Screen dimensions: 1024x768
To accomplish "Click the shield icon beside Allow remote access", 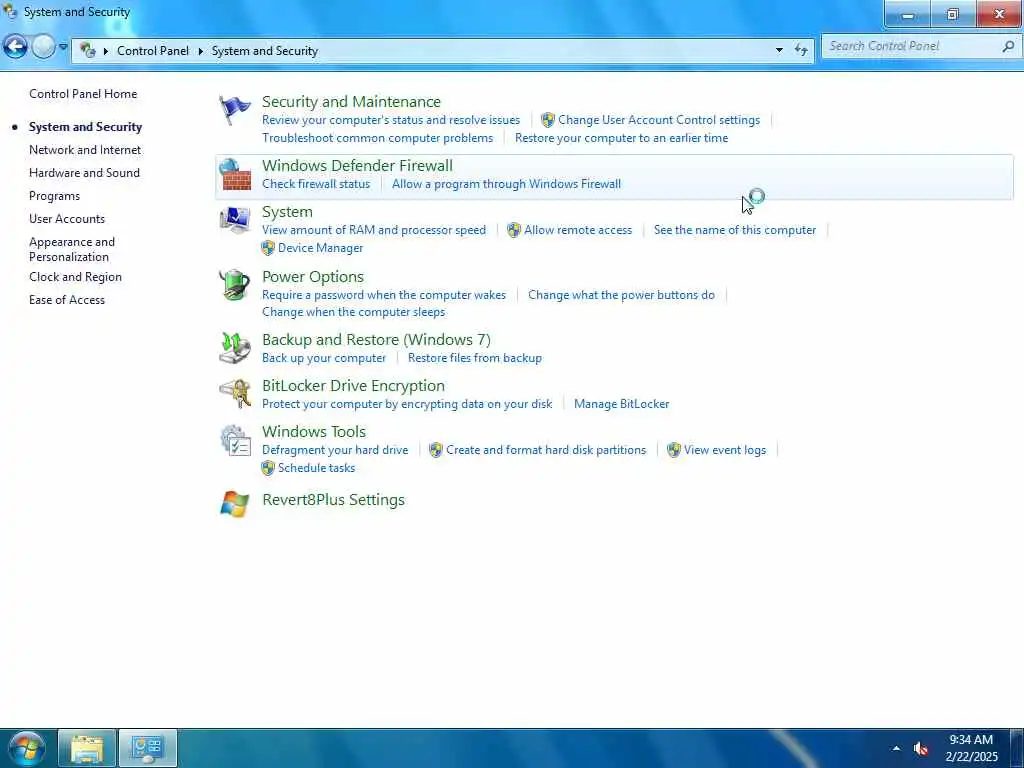I will tap(514, 230).
